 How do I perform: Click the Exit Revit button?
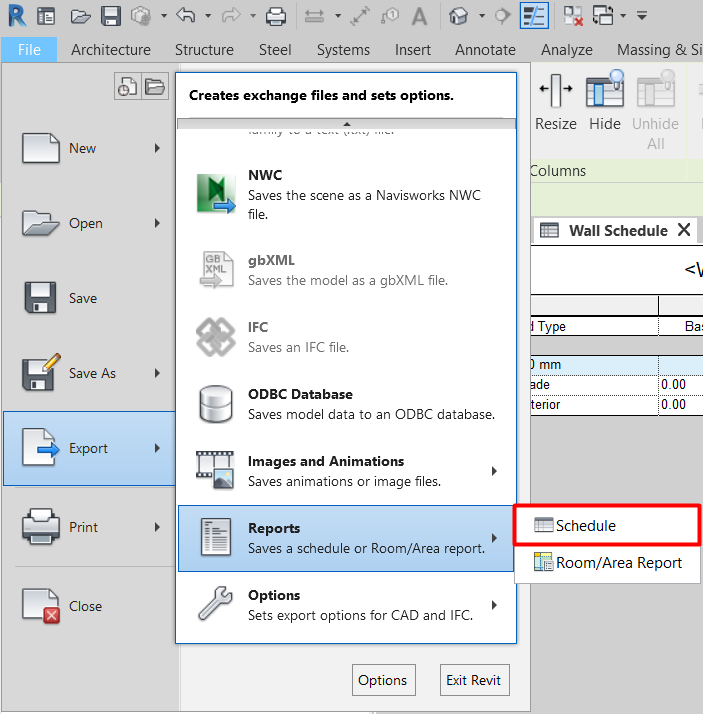coord(474,680)
